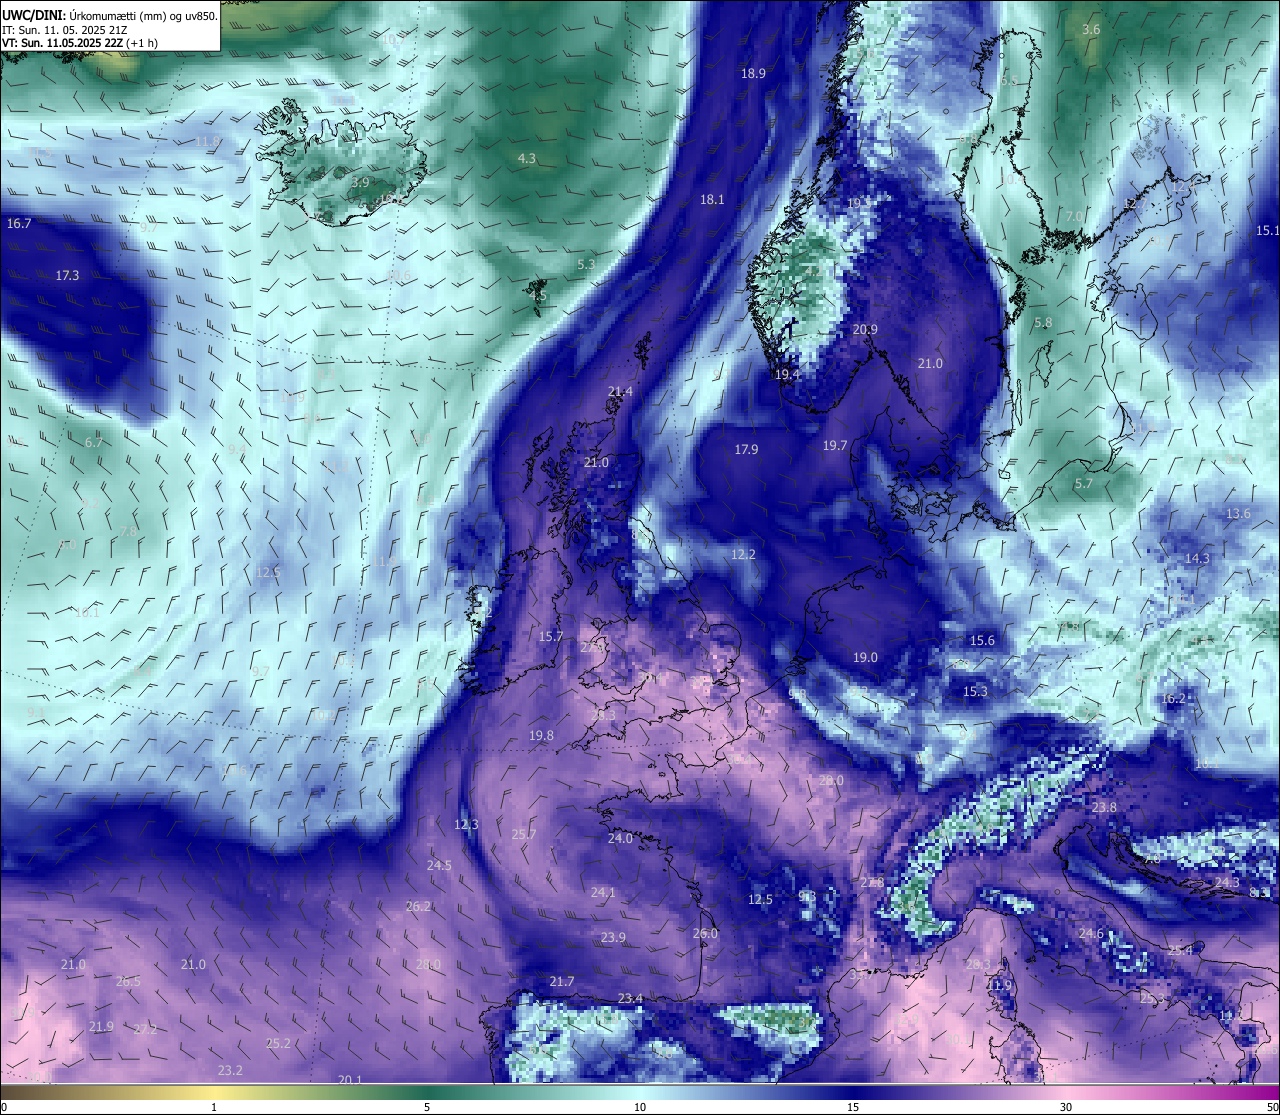This screenshot has height=1115, width=1280.
Task: Click the 18.9 value off northern Norway
Action: click(x=753, y=73)
